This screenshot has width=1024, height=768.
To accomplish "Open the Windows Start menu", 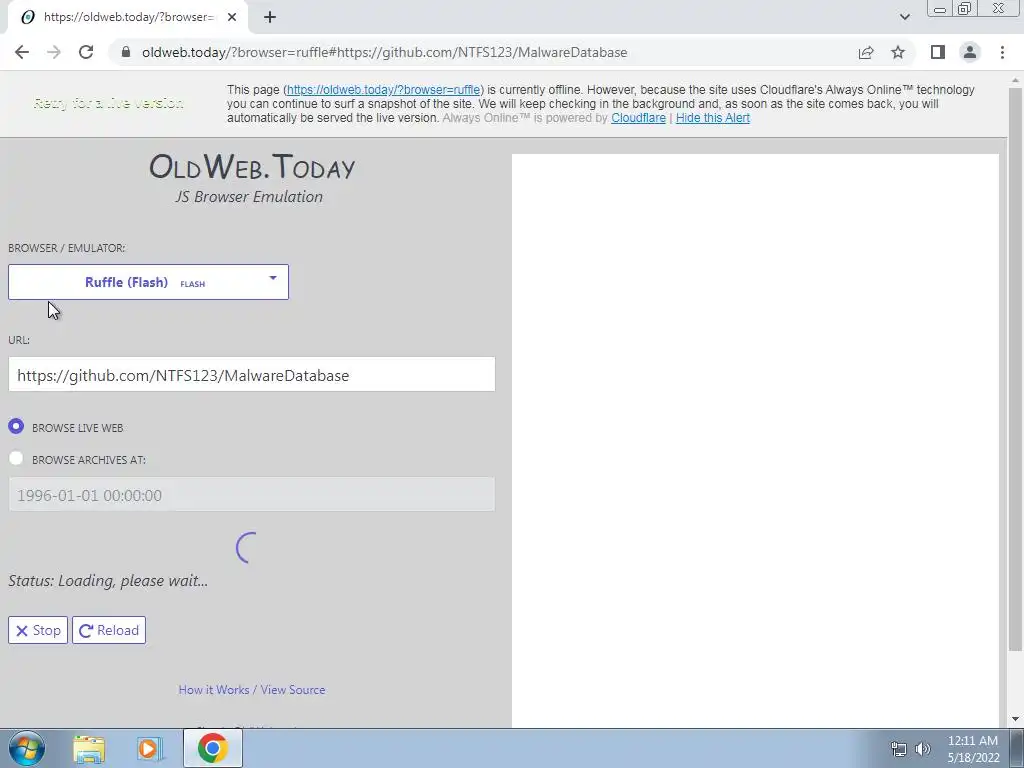I will (26, 748).
